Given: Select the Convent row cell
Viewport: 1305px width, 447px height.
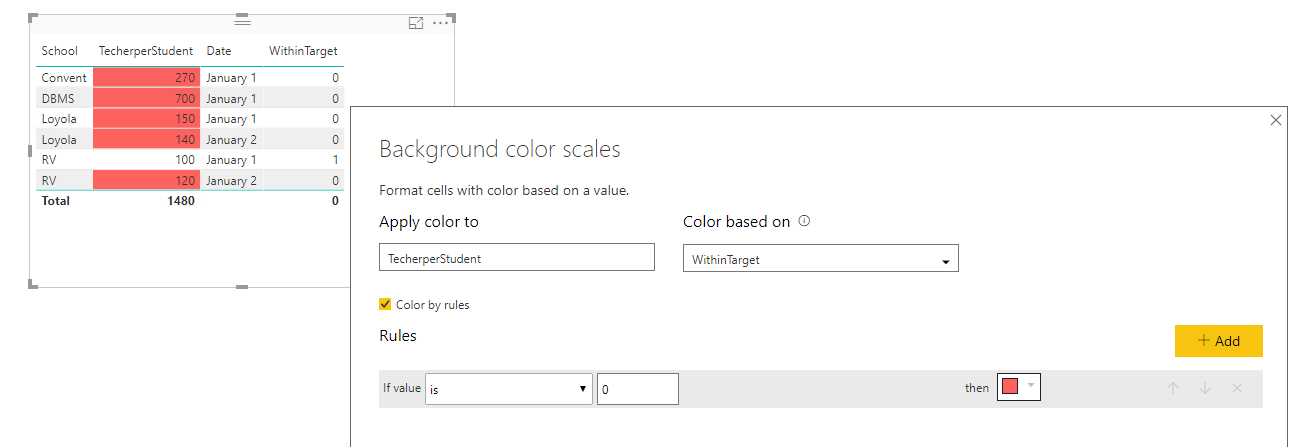Looking at the screenshot, I should coord(64,78).
